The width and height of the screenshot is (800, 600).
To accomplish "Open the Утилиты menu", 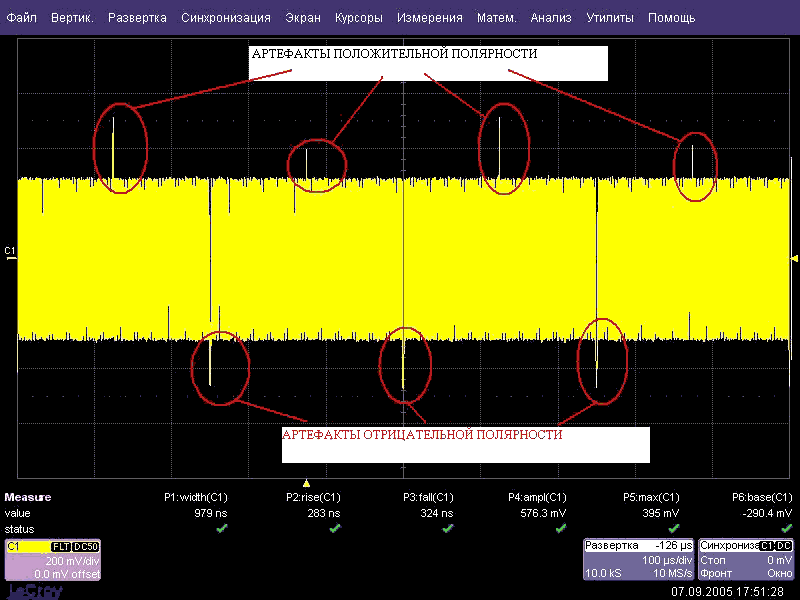I will point(609,18).
